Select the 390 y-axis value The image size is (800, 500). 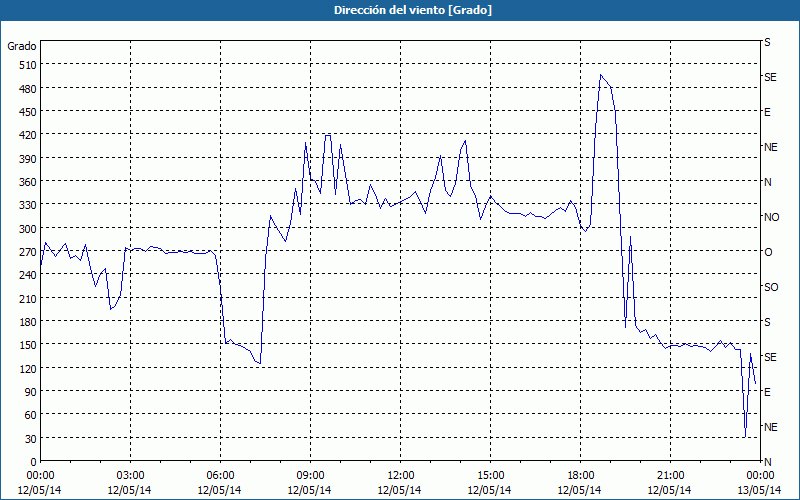click(x=29, y=159)
